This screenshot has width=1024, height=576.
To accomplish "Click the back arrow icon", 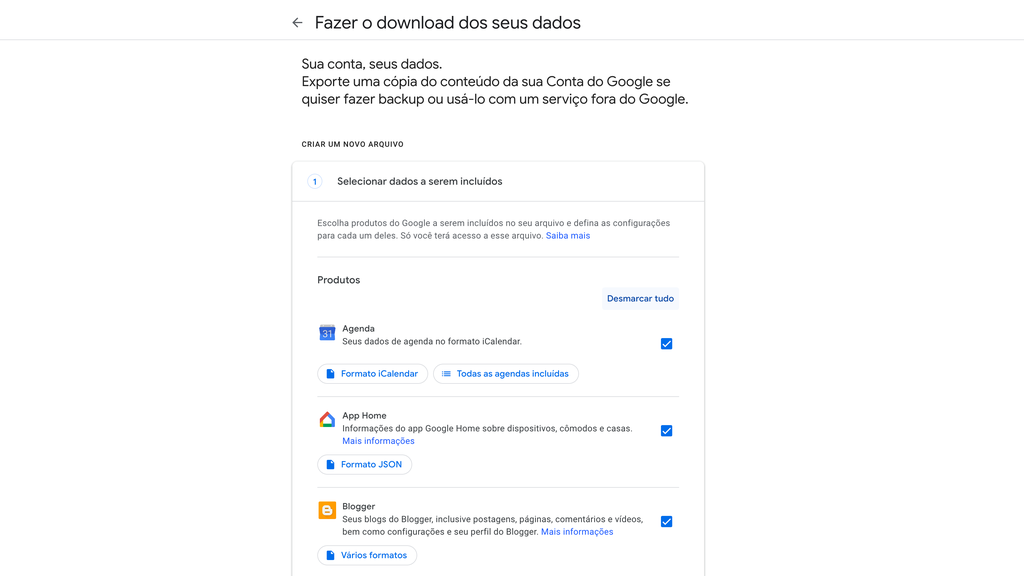I will point(297,23).
